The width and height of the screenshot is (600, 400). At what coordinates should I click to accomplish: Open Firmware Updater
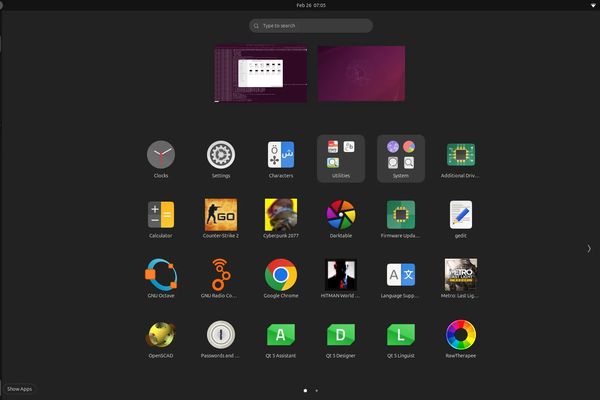coord(401,215)
